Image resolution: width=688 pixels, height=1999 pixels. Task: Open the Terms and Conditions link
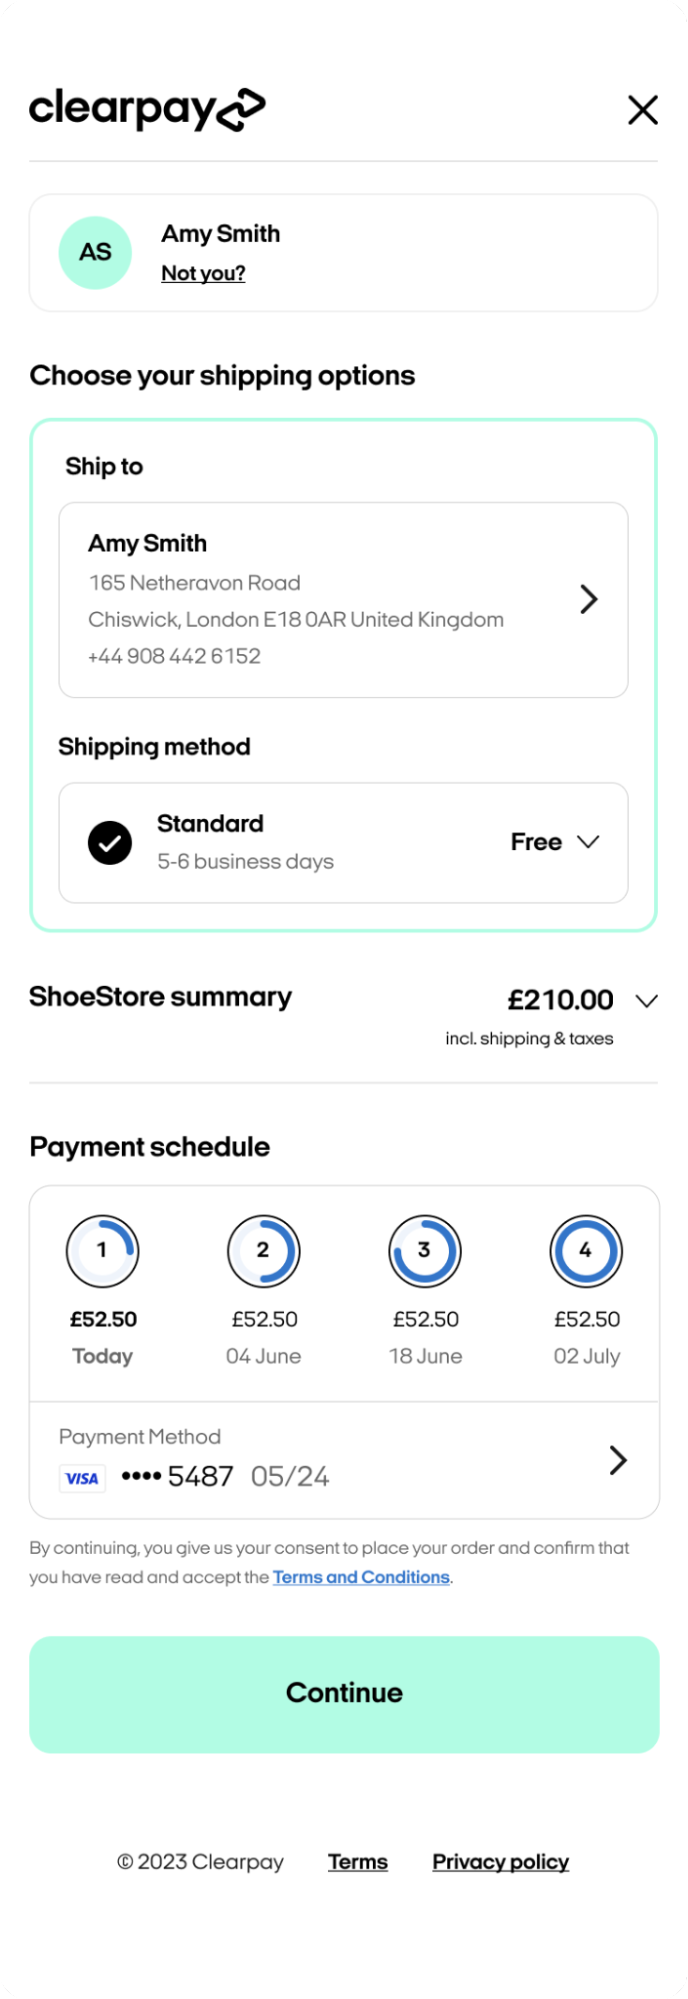pos(361,1576)
